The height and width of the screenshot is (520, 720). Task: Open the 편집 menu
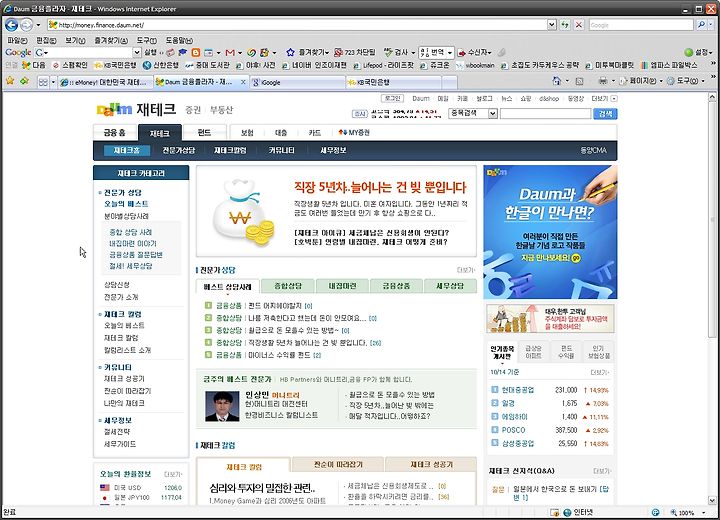[46, 40]
